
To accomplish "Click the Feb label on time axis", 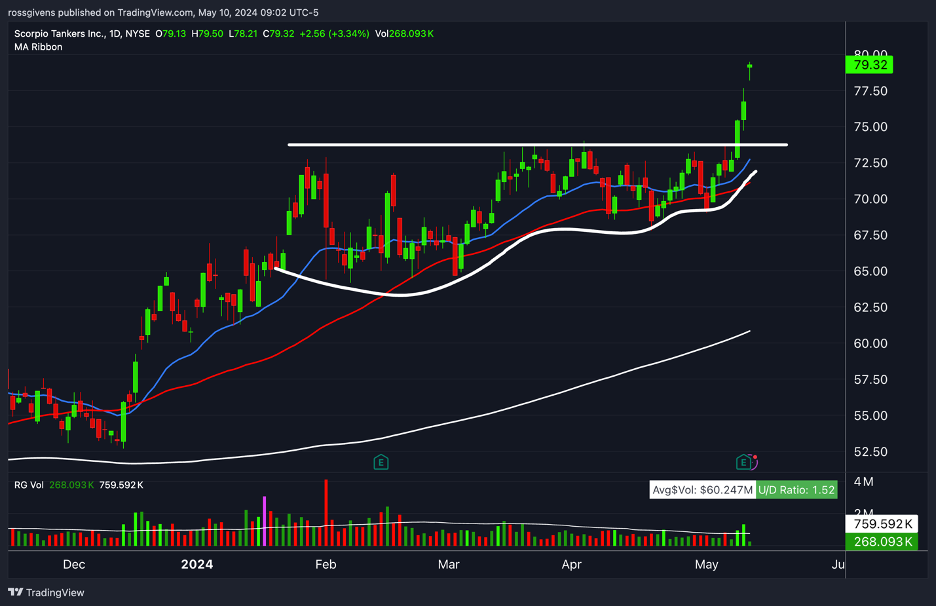I will 326,565.
